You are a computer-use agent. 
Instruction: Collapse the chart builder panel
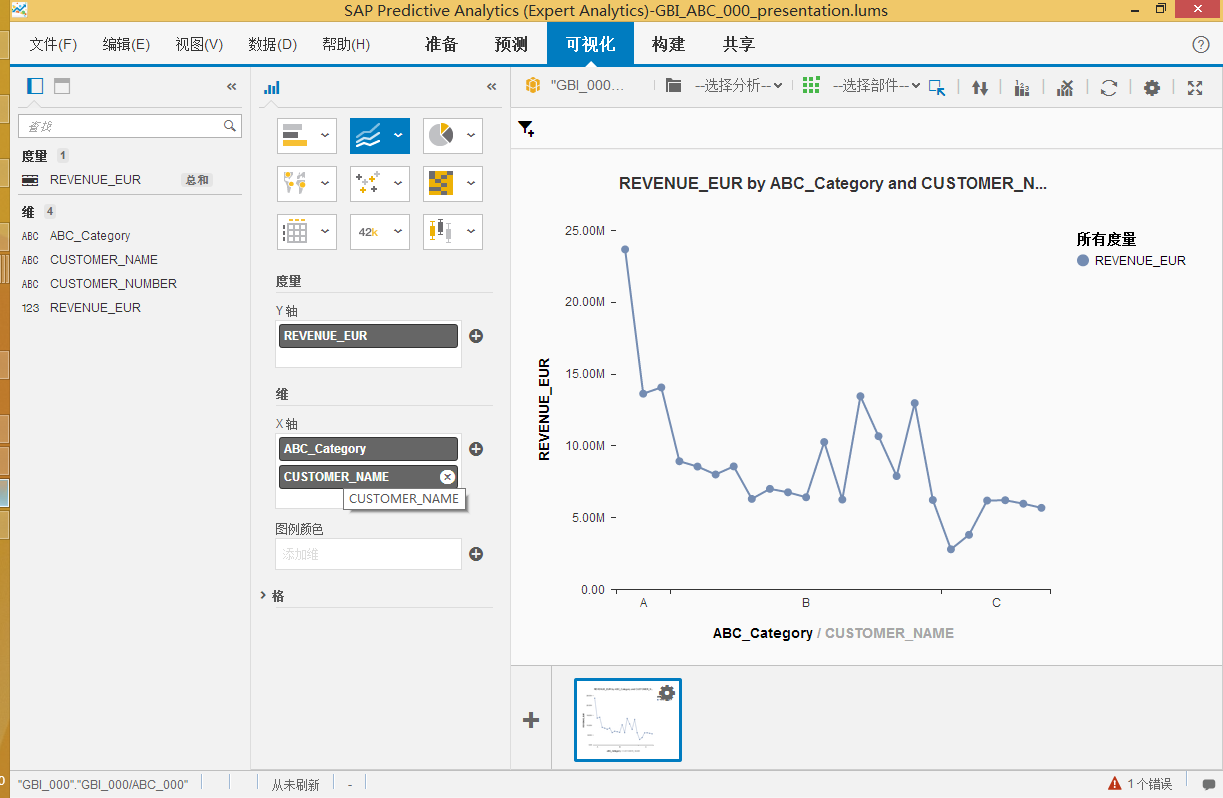click(x=492, y=87)
